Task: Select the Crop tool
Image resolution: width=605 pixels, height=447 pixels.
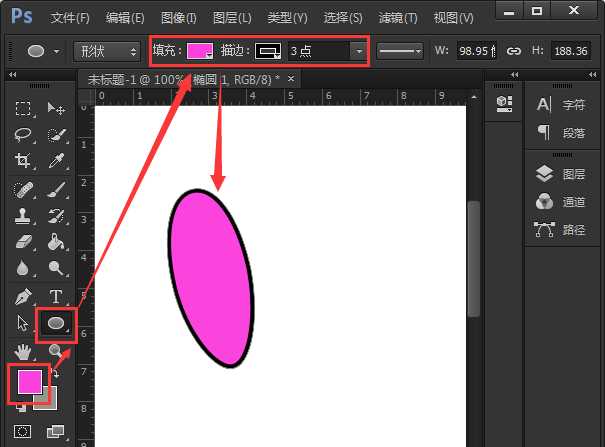Action: tap(23, 161)
